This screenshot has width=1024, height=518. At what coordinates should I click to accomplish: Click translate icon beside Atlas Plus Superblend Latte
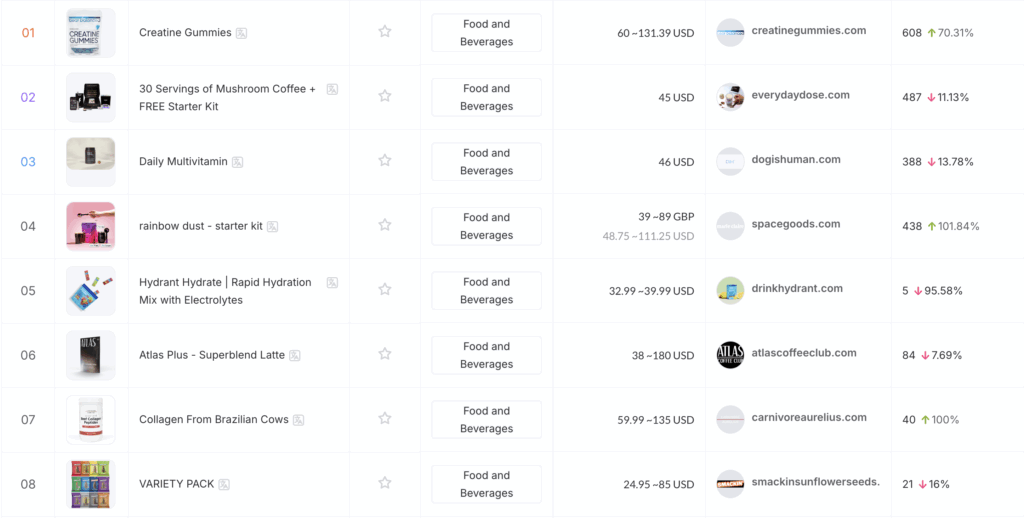click(295, 355)
